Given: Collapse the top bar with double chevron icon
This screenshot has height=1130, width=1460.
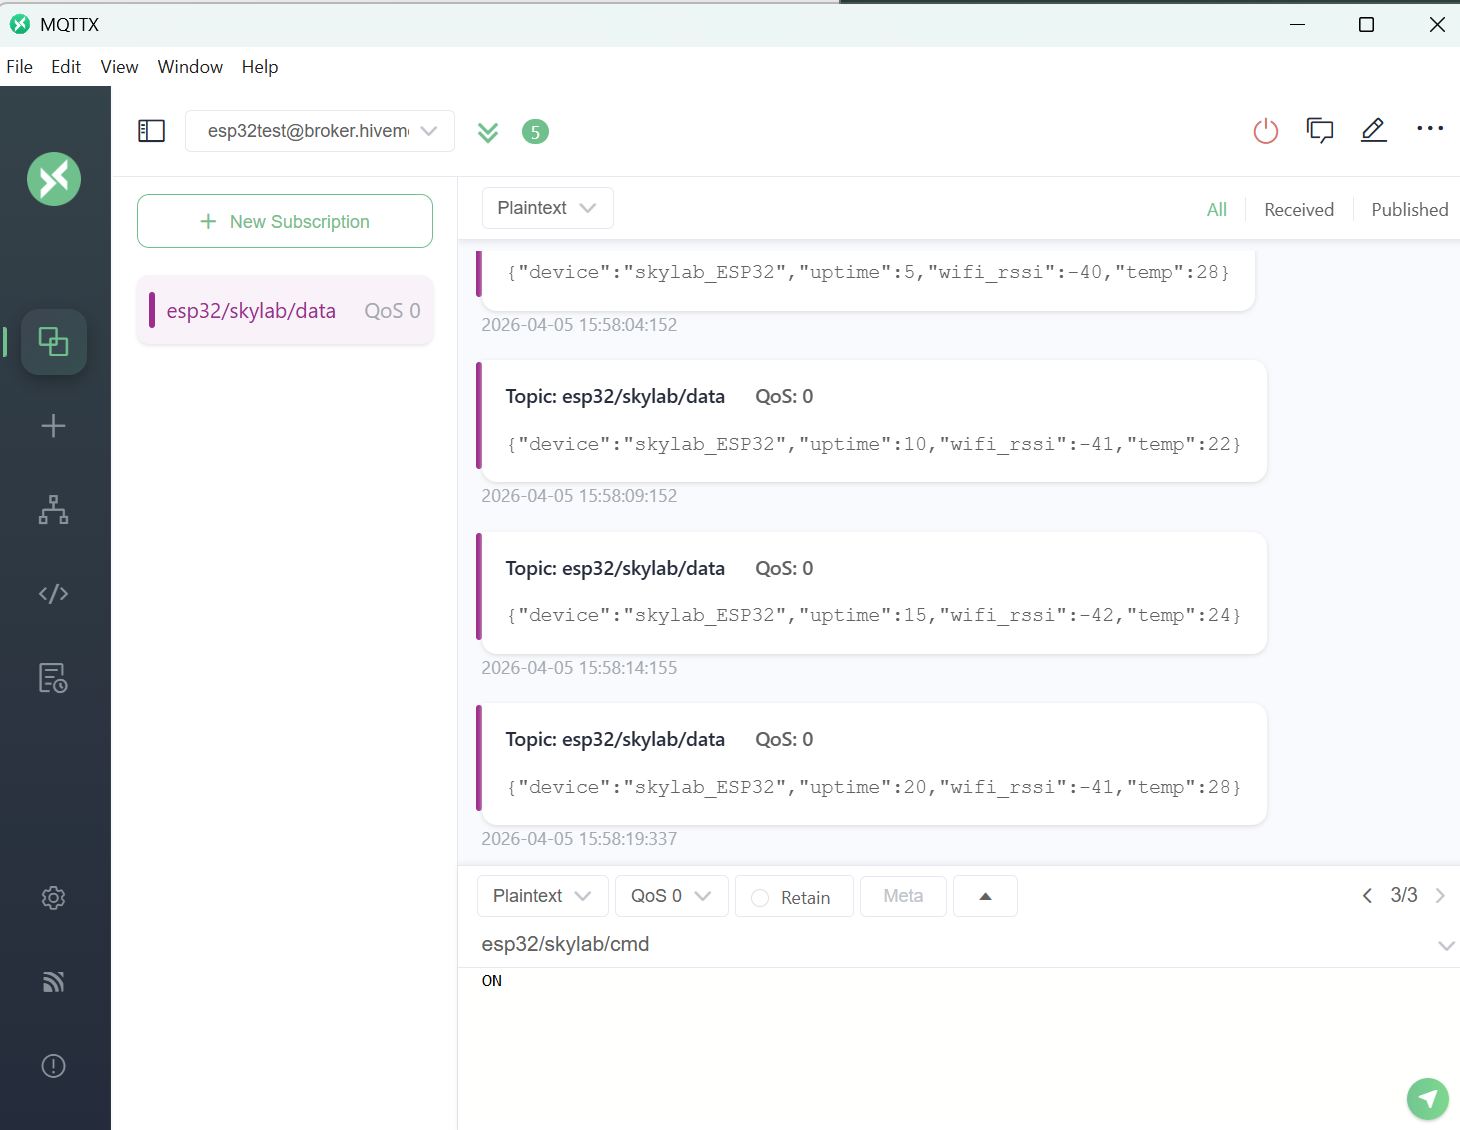Looking at the screenshot, I should pos(488,132).
